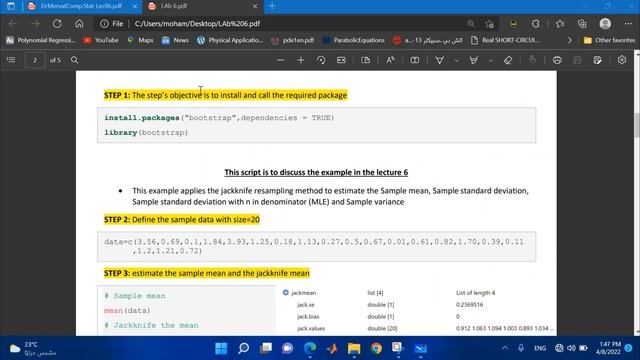Show hidden system tray icons
The image size is (640, 360).
(x=505, y=348)
